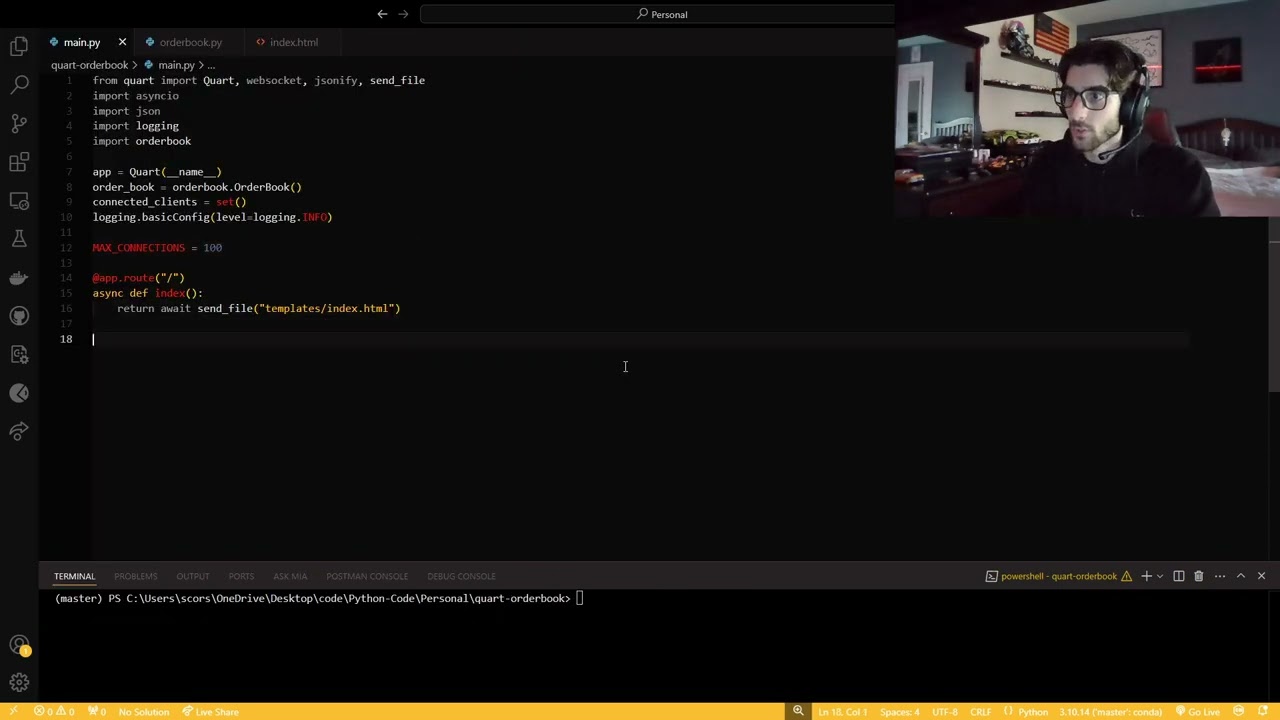Image resolution: width=1280 pixels, height=720 pixels.
Task: Open the Source Control view
Action: click(x=19, y=124)
